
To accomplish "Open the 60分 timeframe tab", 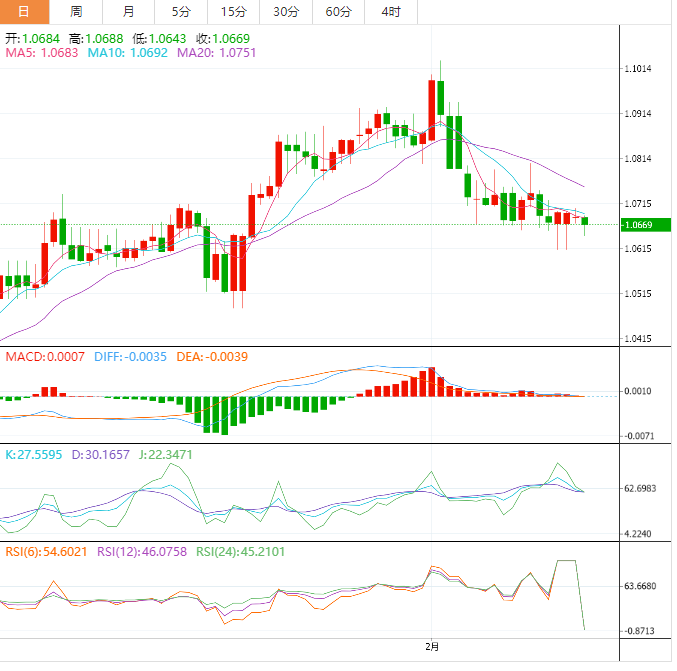I will click(x=338, y=12).
